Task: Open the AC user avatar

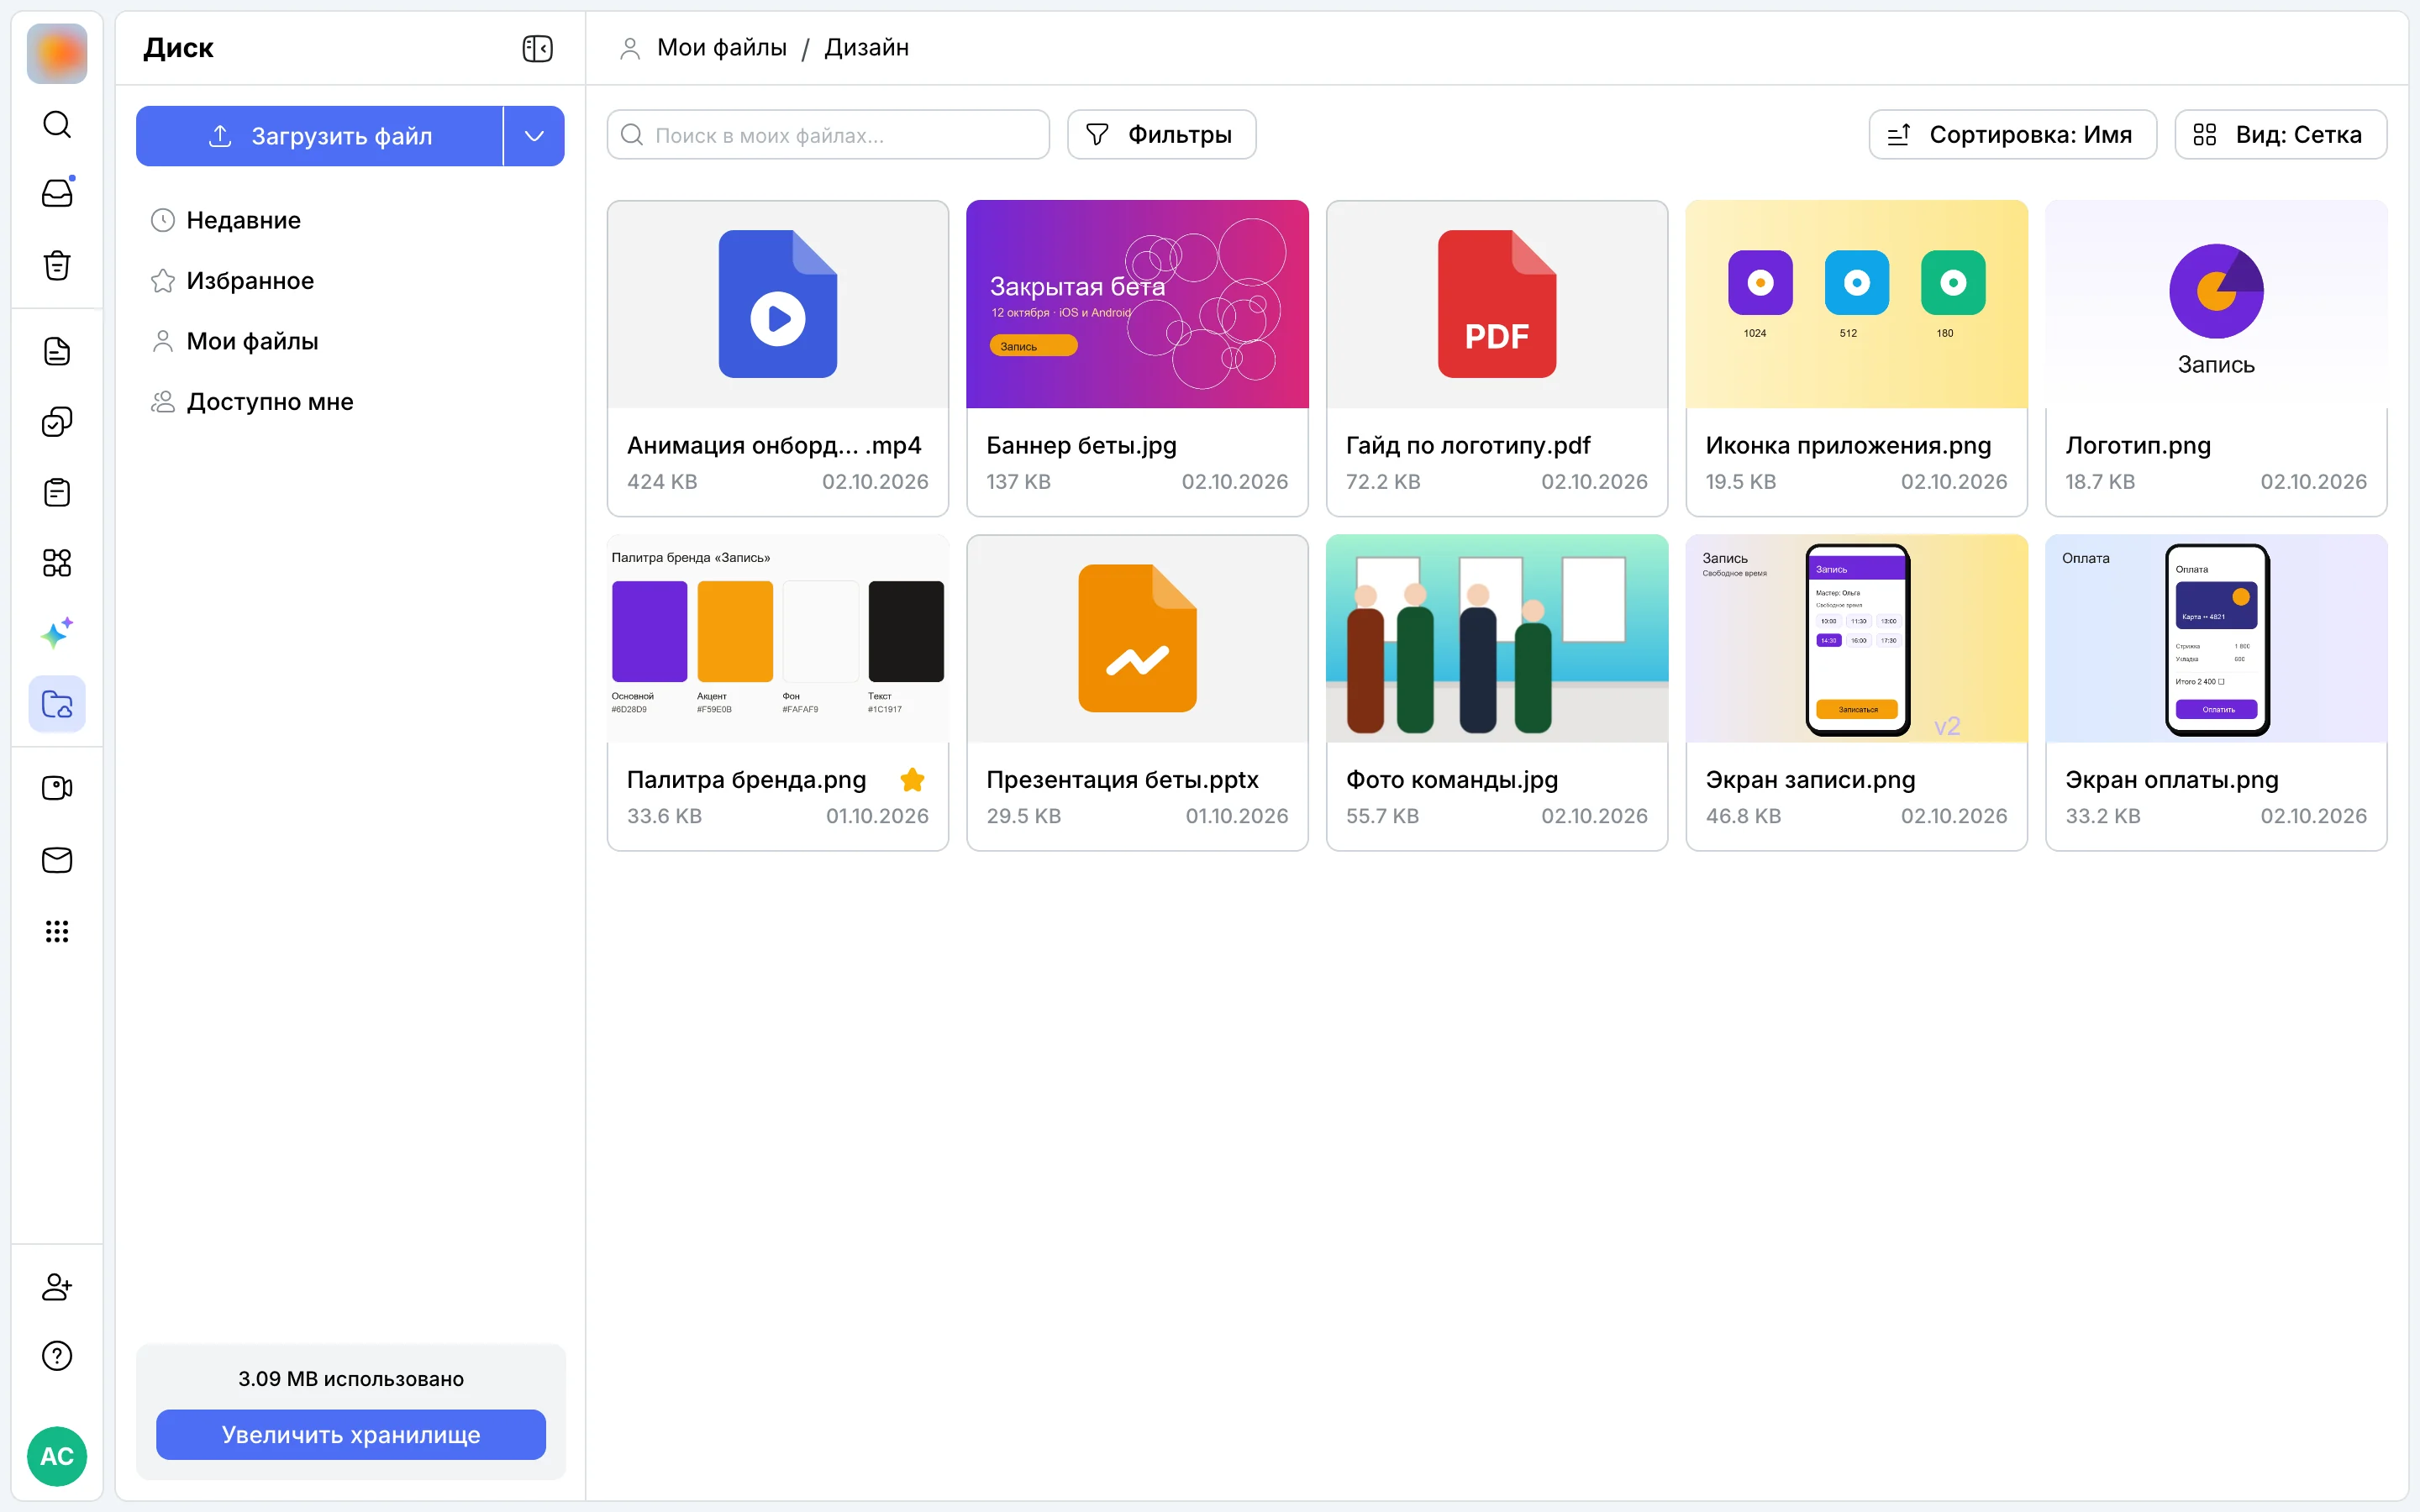Action: tap(57, 1456)
